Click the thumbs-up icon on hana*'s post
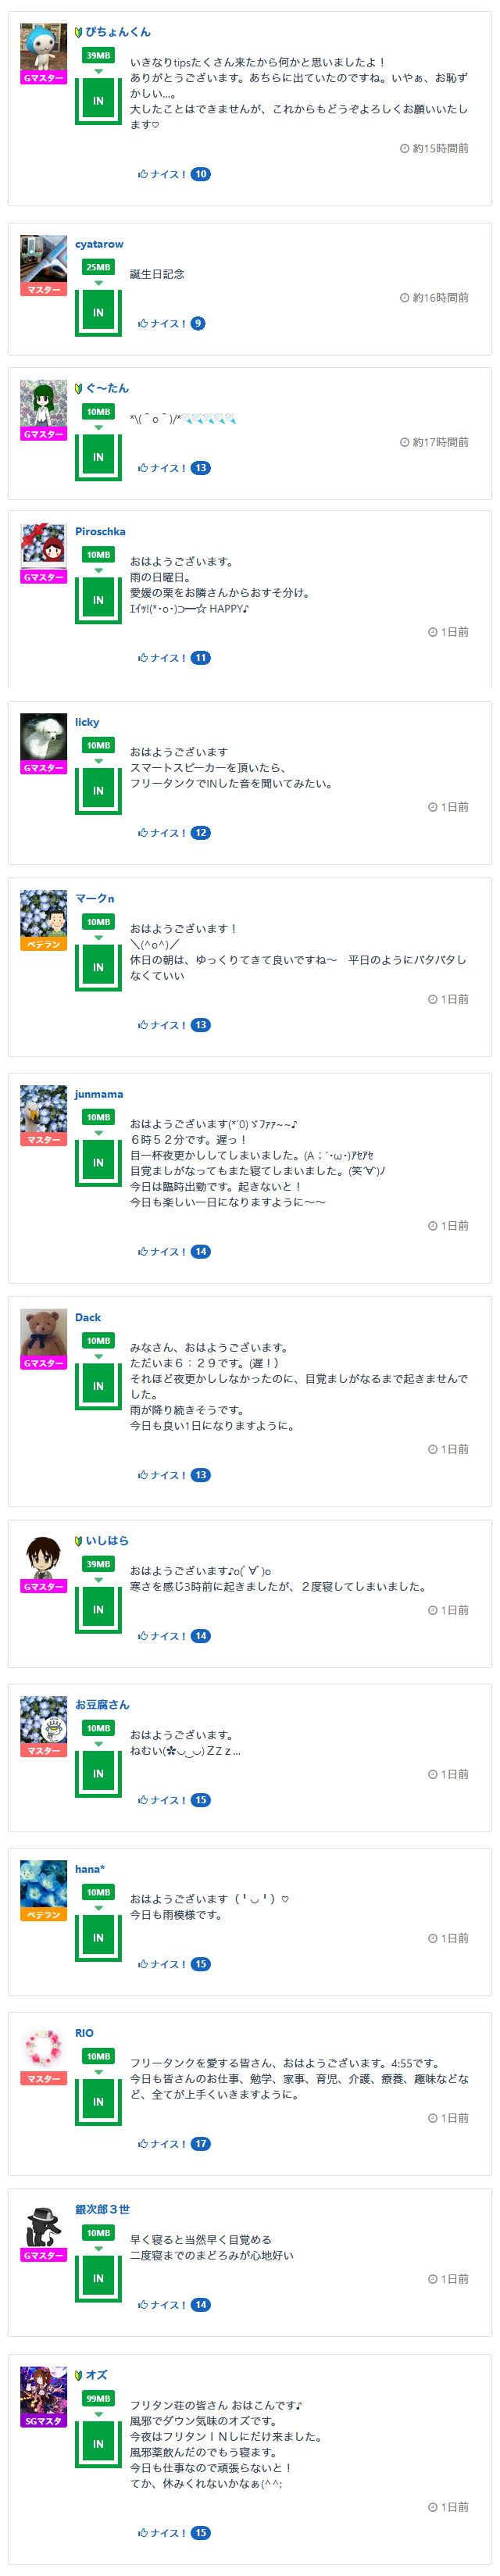Screen dimensions: 500x2576 click(x=143, y=1964)
